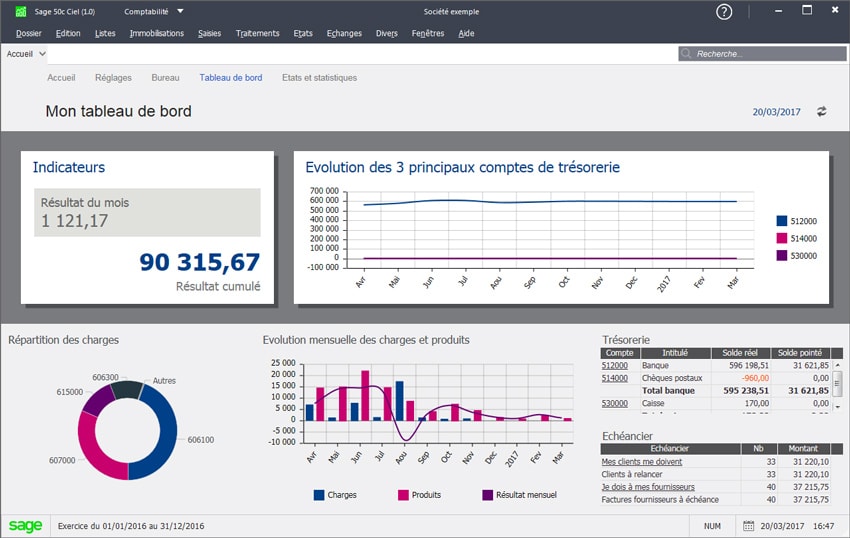
Task: Open account 514000 link in Trésorerie
Action: (x=615, y=378)
